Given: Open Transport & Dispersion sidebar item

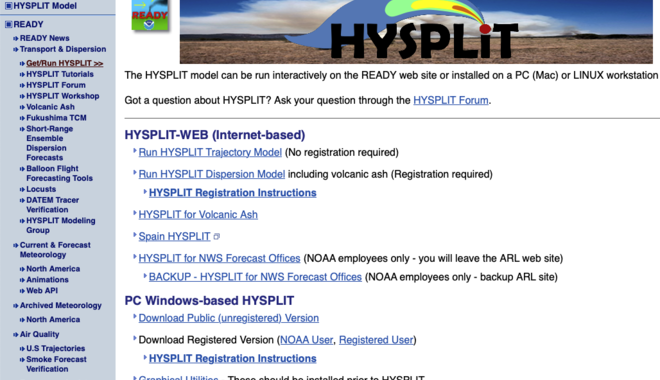Looking at the screenshot, I should (63, 49).
